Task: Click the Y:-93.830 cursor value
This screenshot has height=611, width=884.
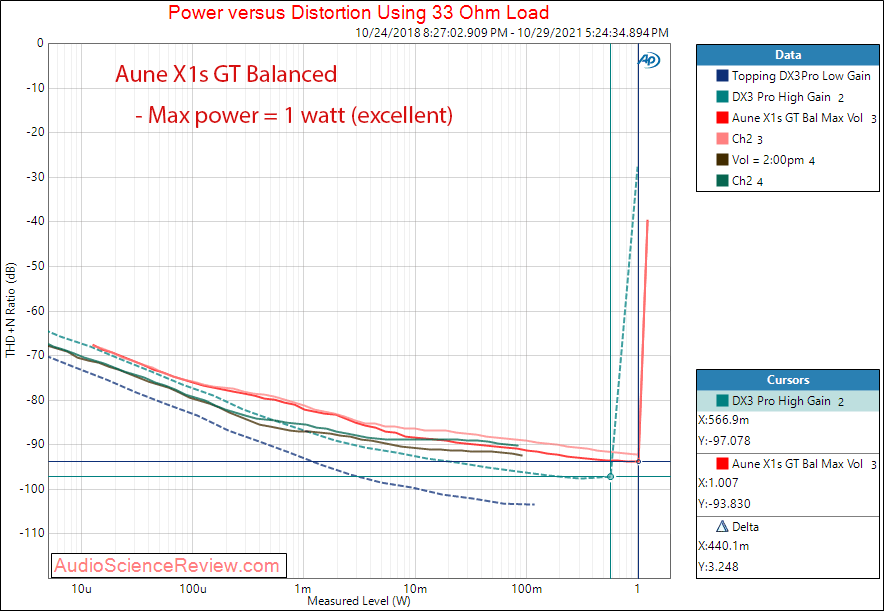Action: [724, 503]
